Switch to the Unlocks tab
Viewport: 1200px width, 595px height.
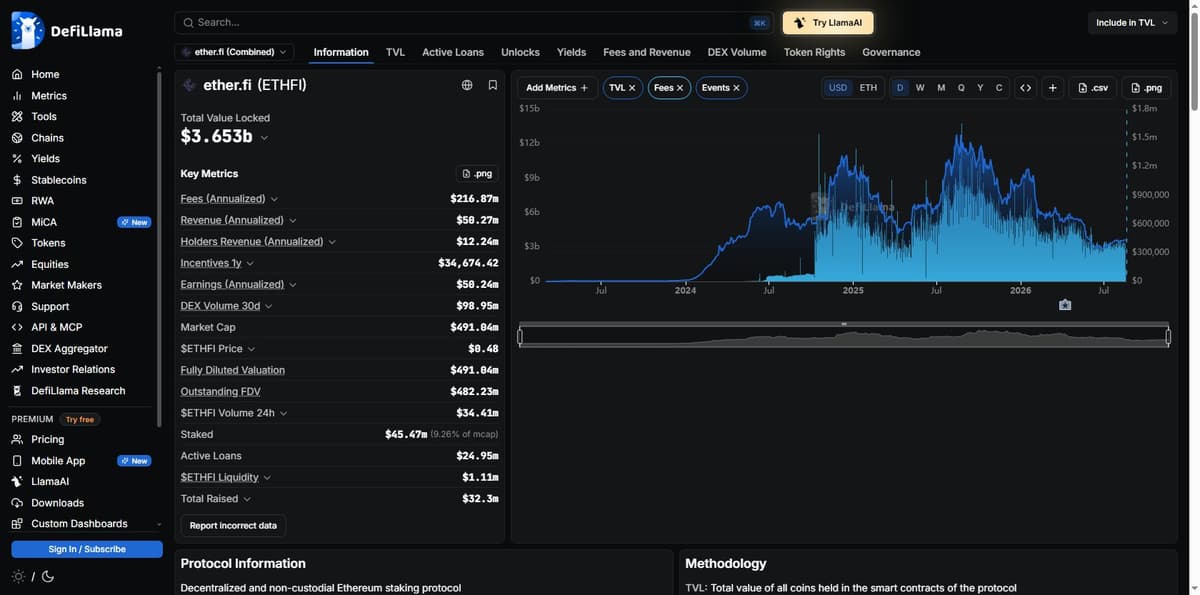520,52
